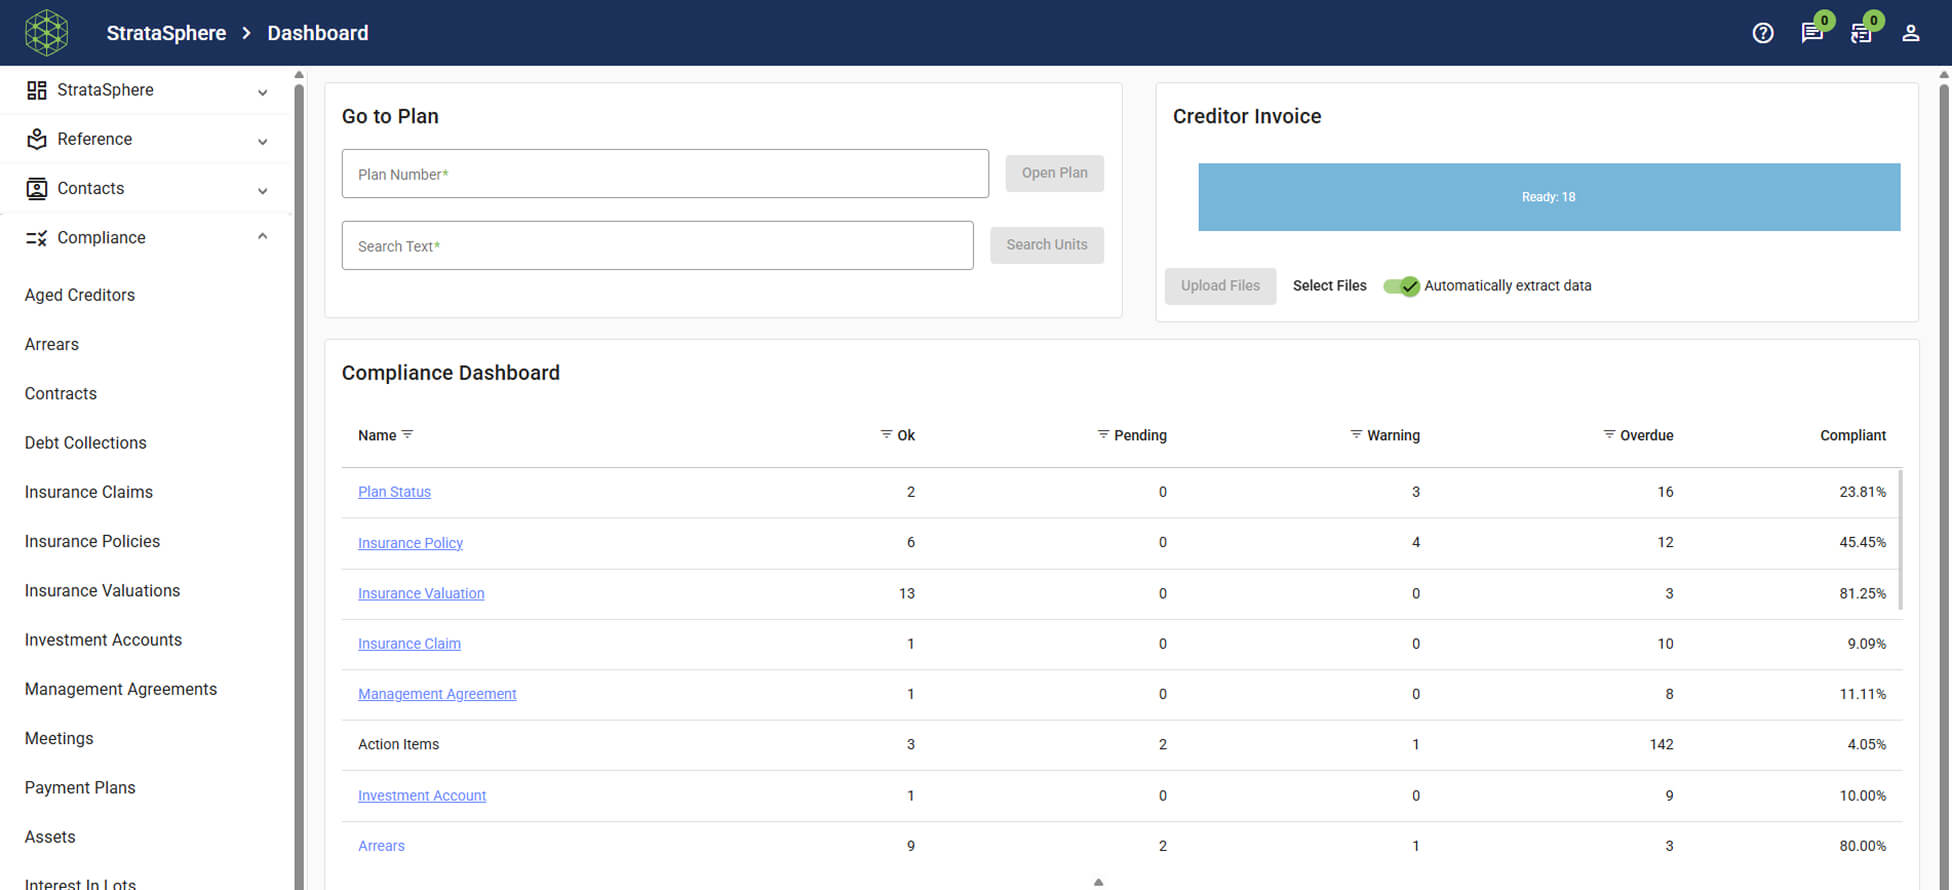
Task: Click the blue Ready: 18 bar
Action: coord(1548,197)
